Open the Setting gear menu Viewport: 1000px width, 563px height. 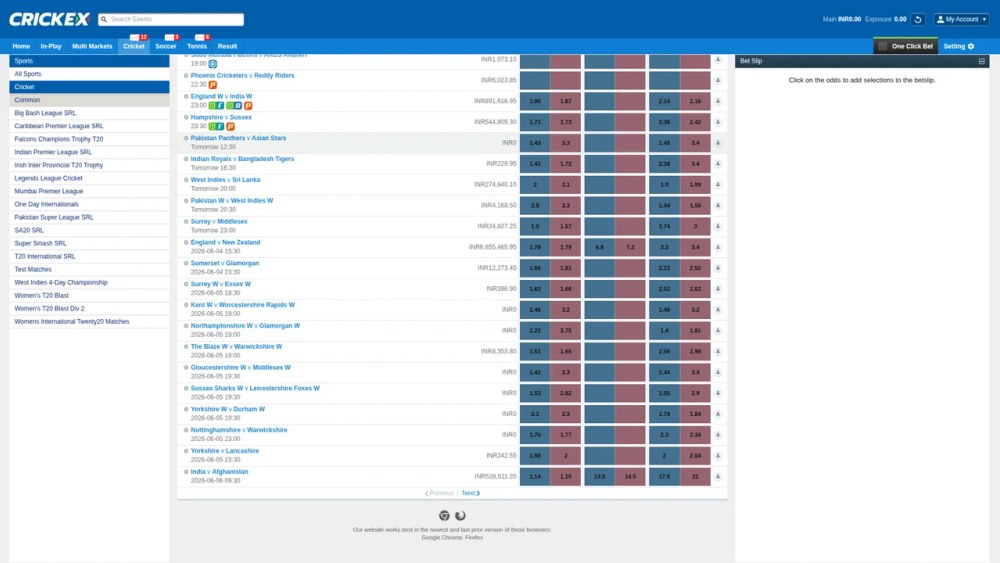click(959, 46)
